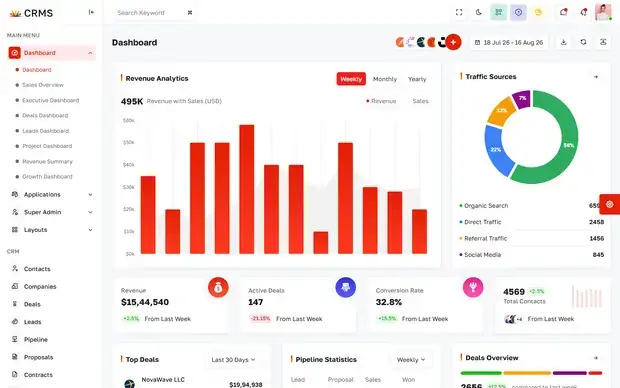Select Weekly in Revenue Analytics

pos(351,79)
